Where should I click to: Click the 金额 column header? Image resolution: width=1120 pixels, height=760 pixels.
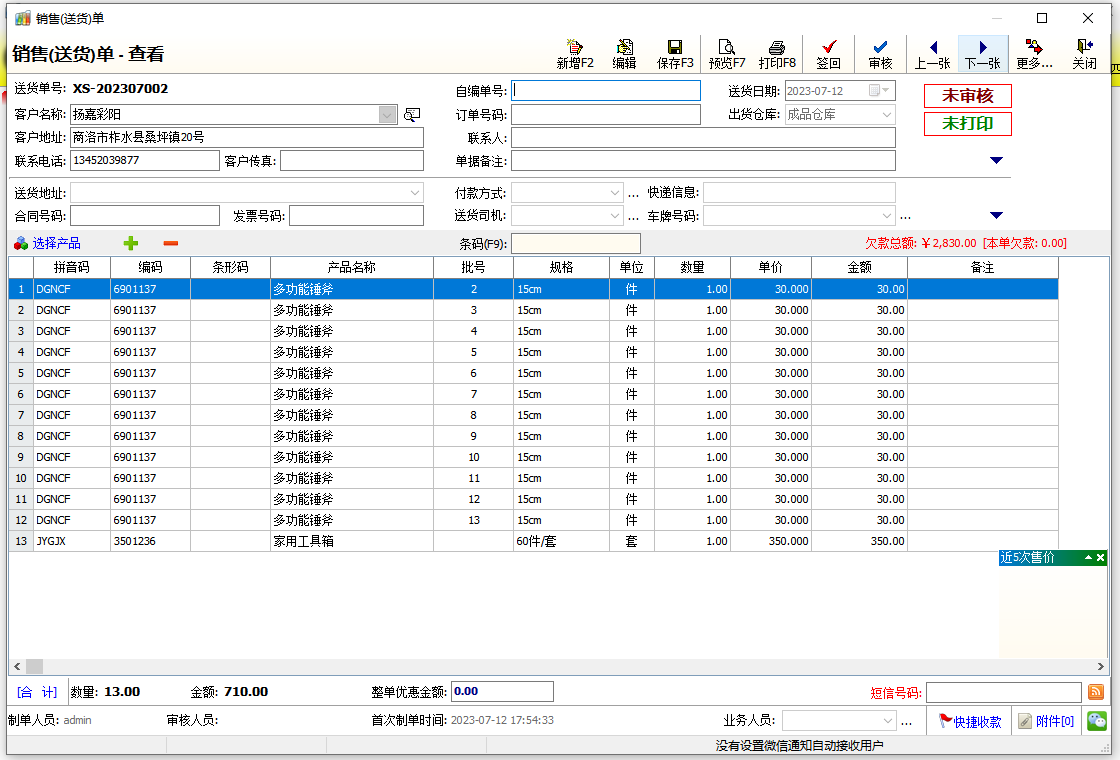click(859, 267)
